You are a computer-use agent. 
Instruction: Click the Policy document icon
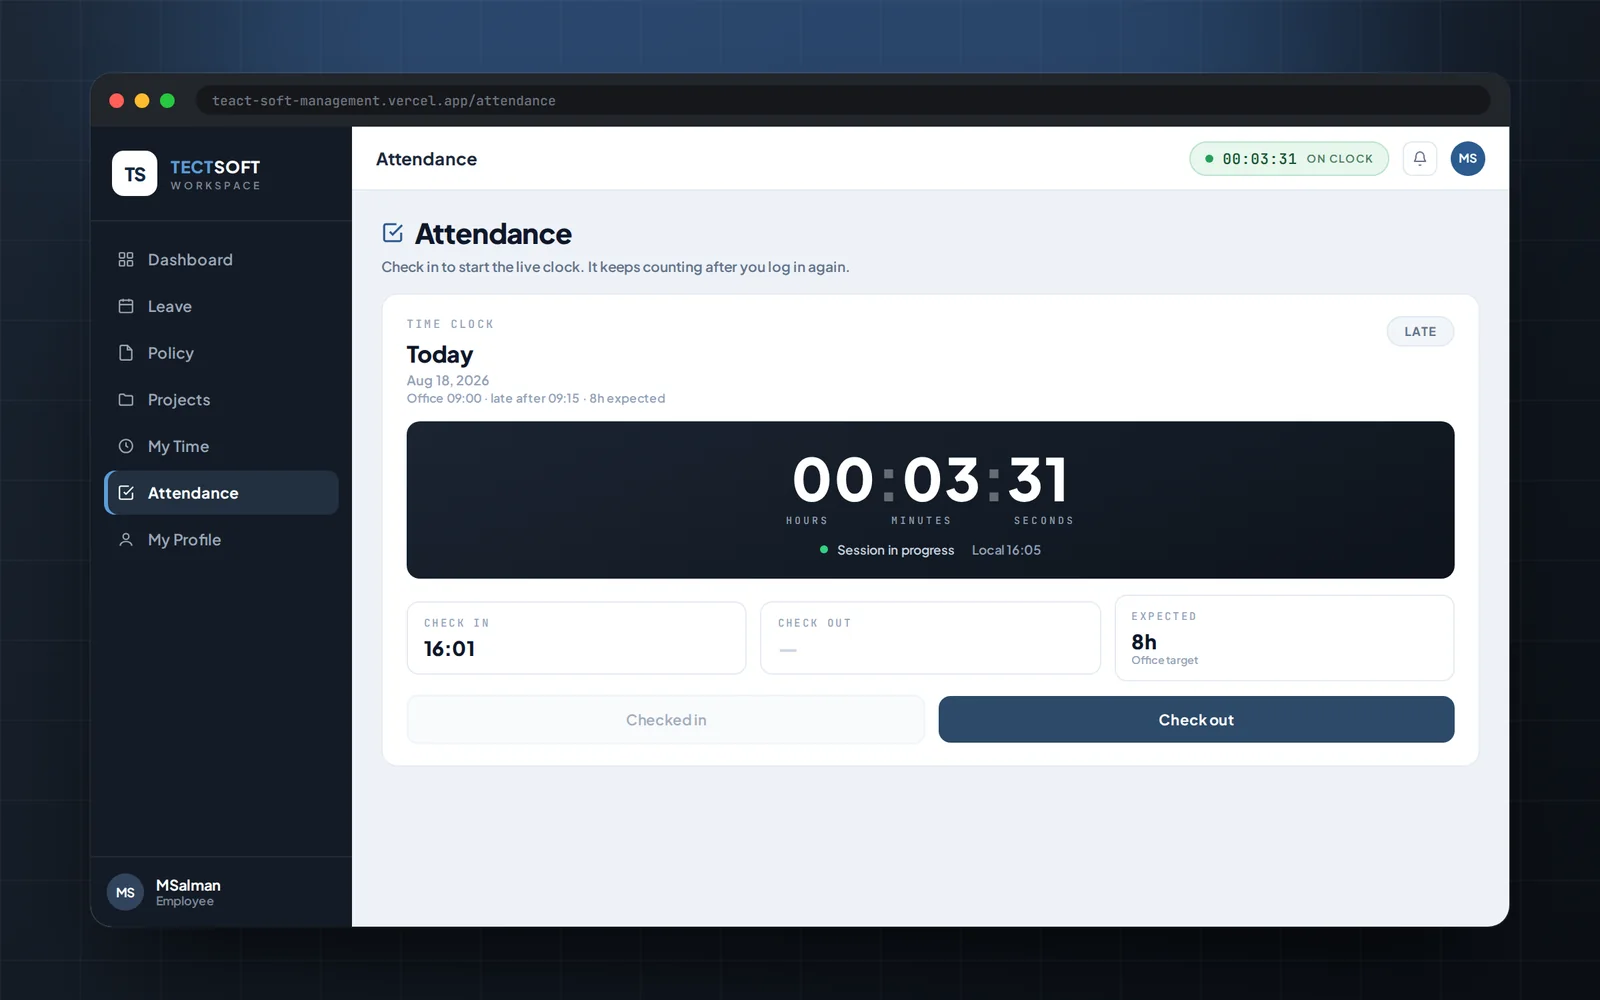pyautogui.click(x=126, y=353)
